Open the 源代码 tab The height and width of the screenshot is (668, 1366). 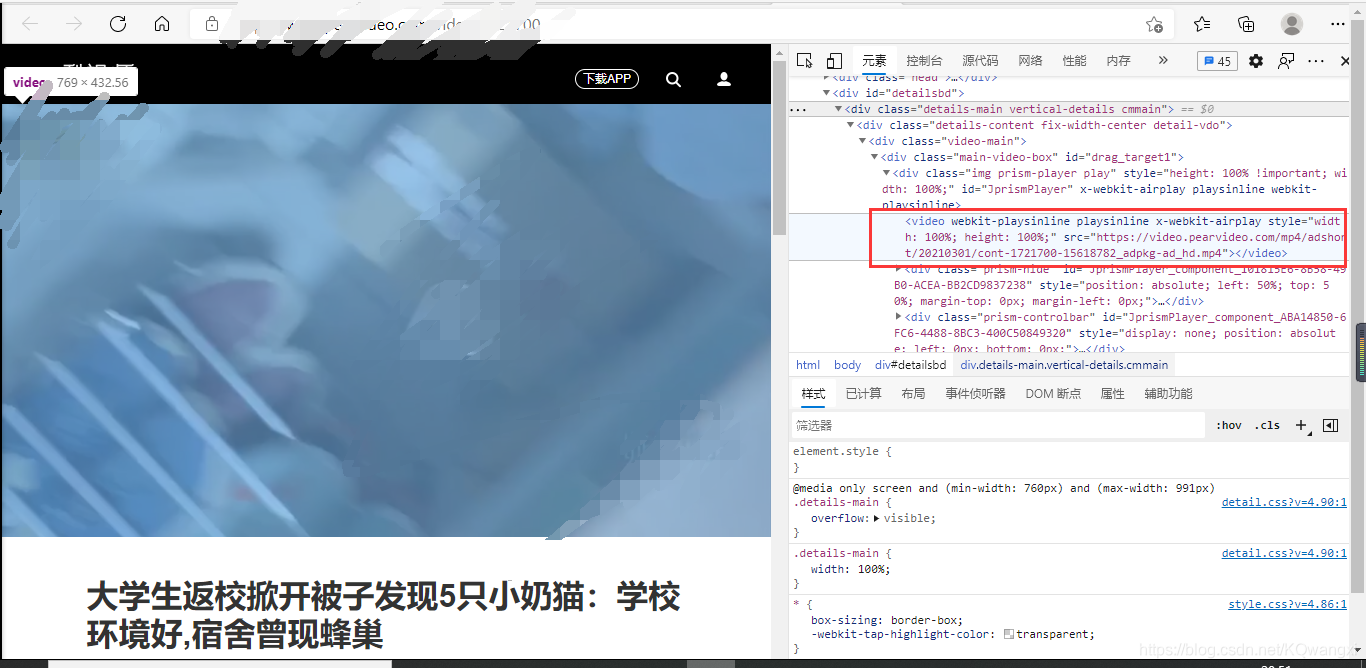point(980,61)
